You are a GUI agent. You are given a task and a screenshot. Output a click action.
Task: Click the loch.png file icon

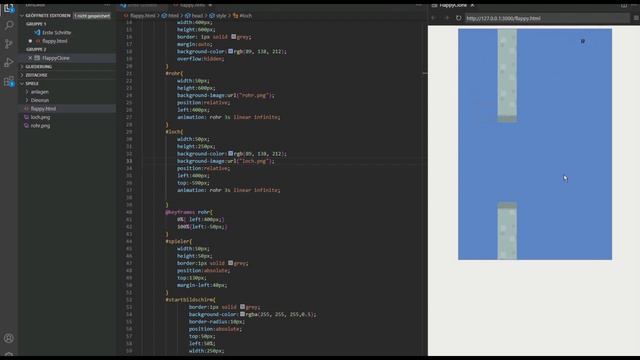coord(27,117)
